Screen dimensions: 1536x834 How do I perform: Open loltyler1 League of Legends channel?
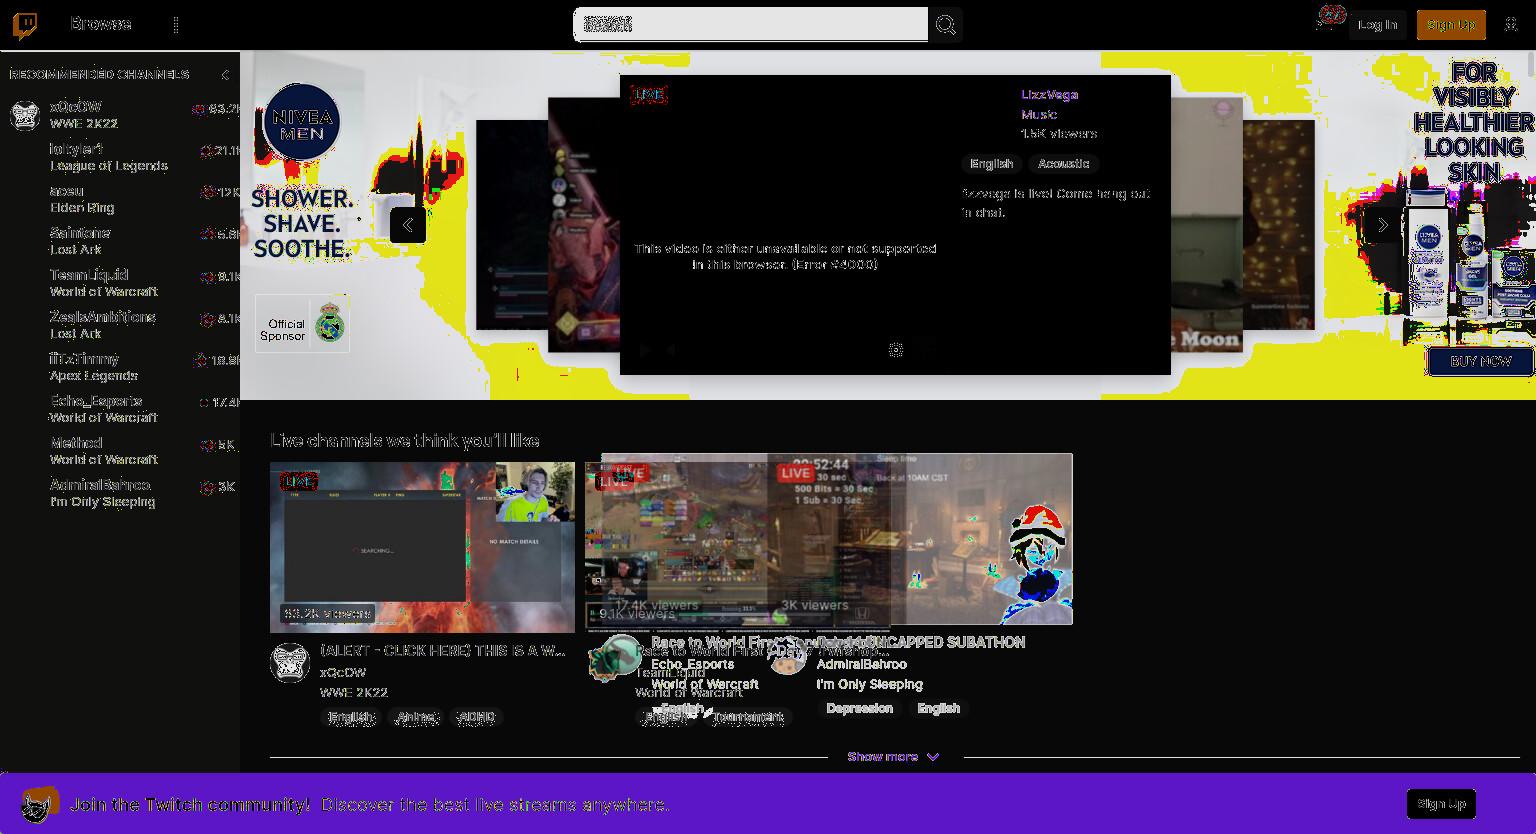tap(120, 157)
